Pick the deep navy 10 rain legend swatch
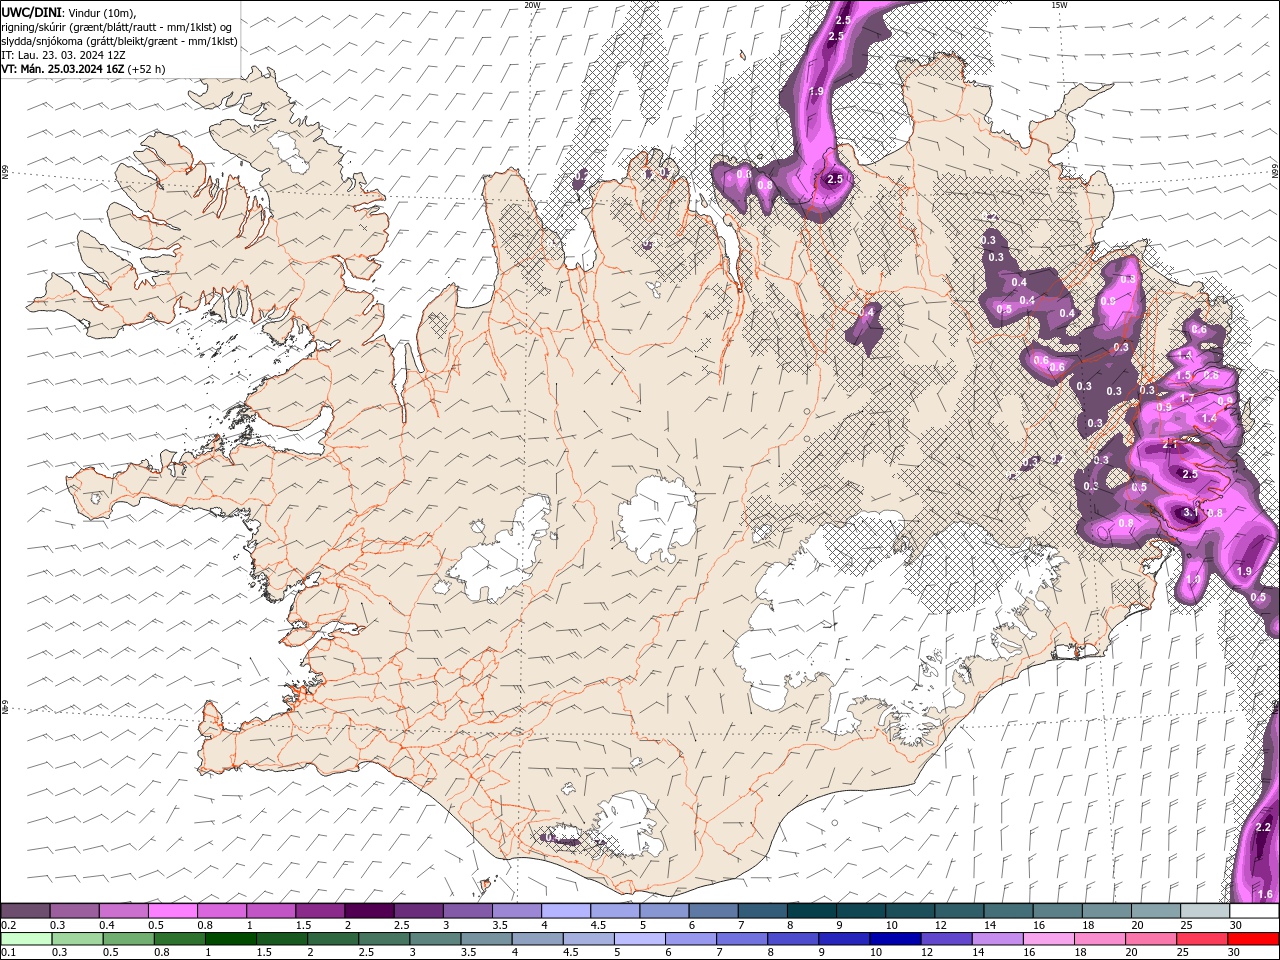Image resolution: width=1280 pixels, height=960 pixels. (895, 938)
